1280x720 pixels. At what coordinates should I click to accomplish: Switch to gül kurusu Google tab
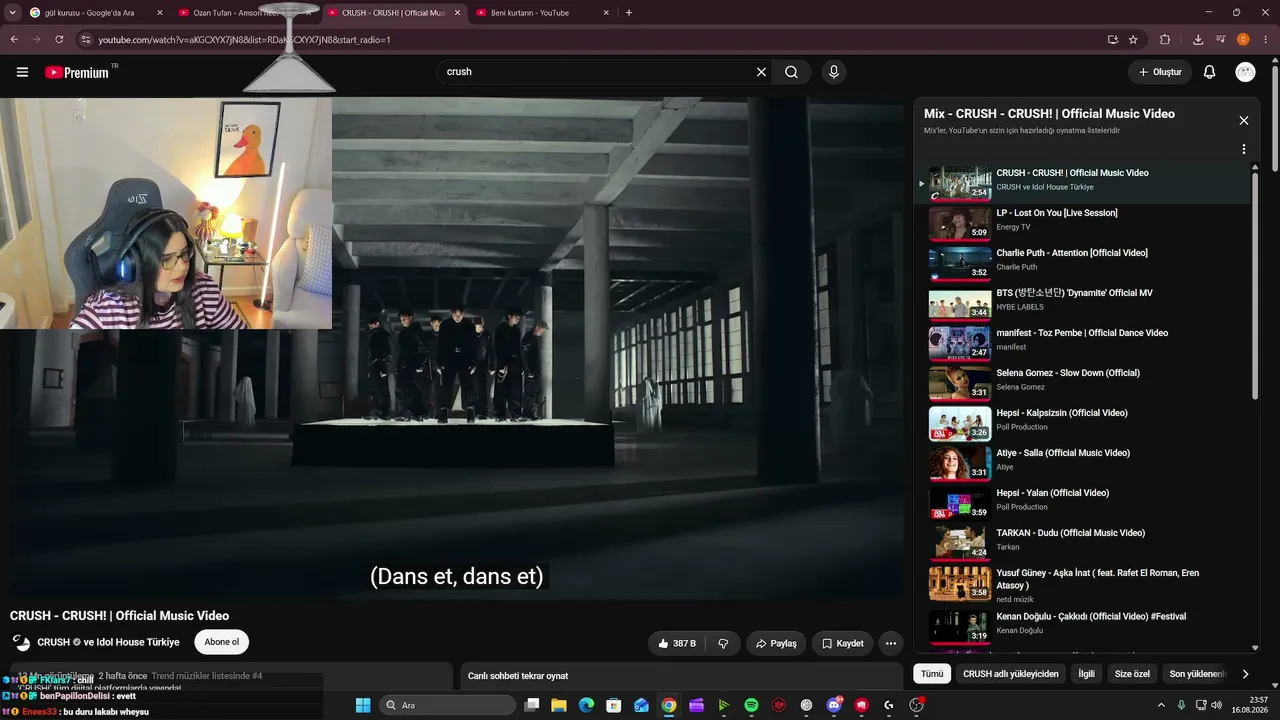click(90, 13)
